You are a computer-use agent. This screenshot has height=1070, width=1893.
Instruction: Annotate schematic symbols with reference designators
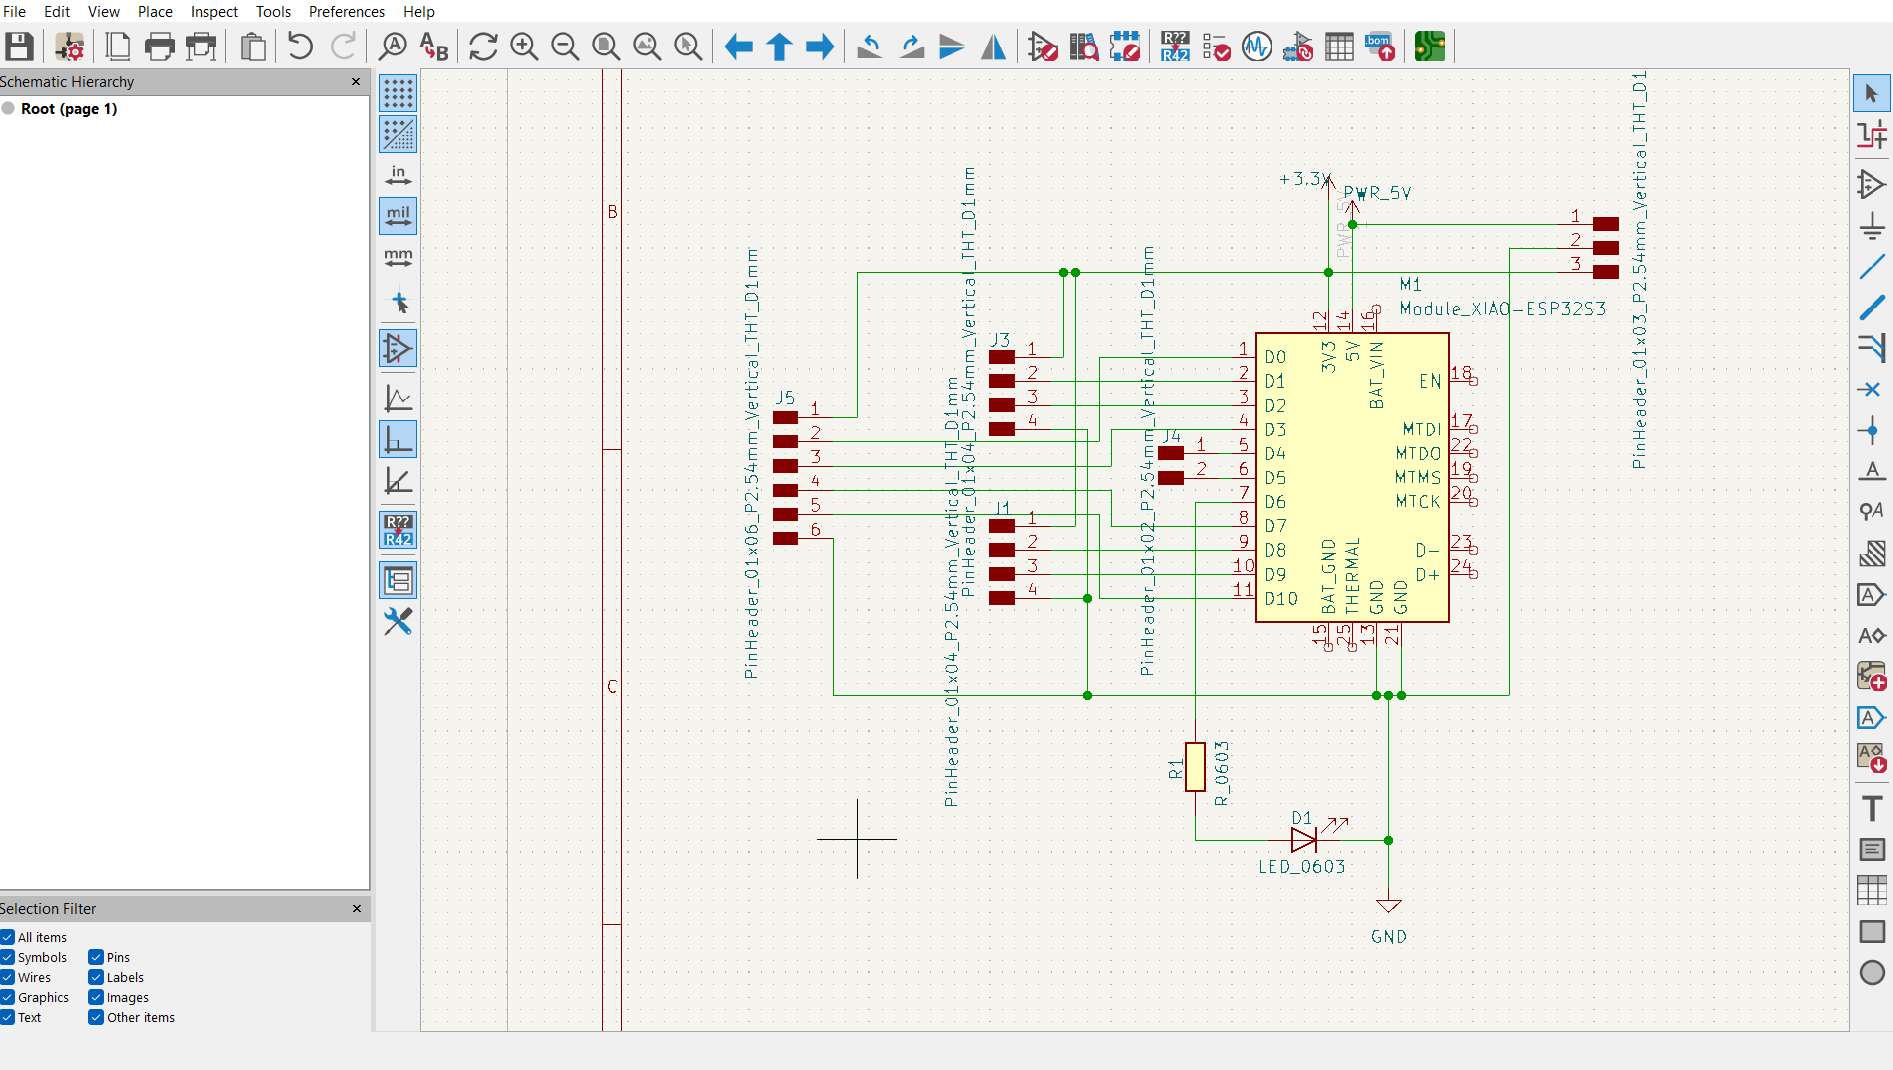pyautogui.click(x=1175, y=46)
